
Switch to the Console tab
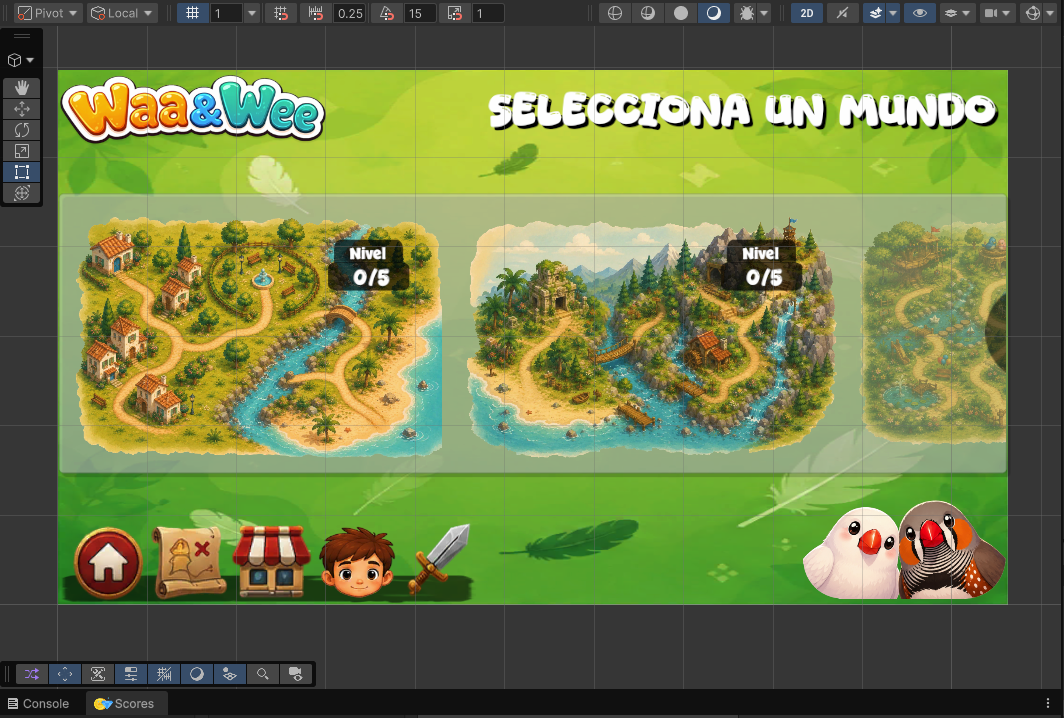point(39,704)
